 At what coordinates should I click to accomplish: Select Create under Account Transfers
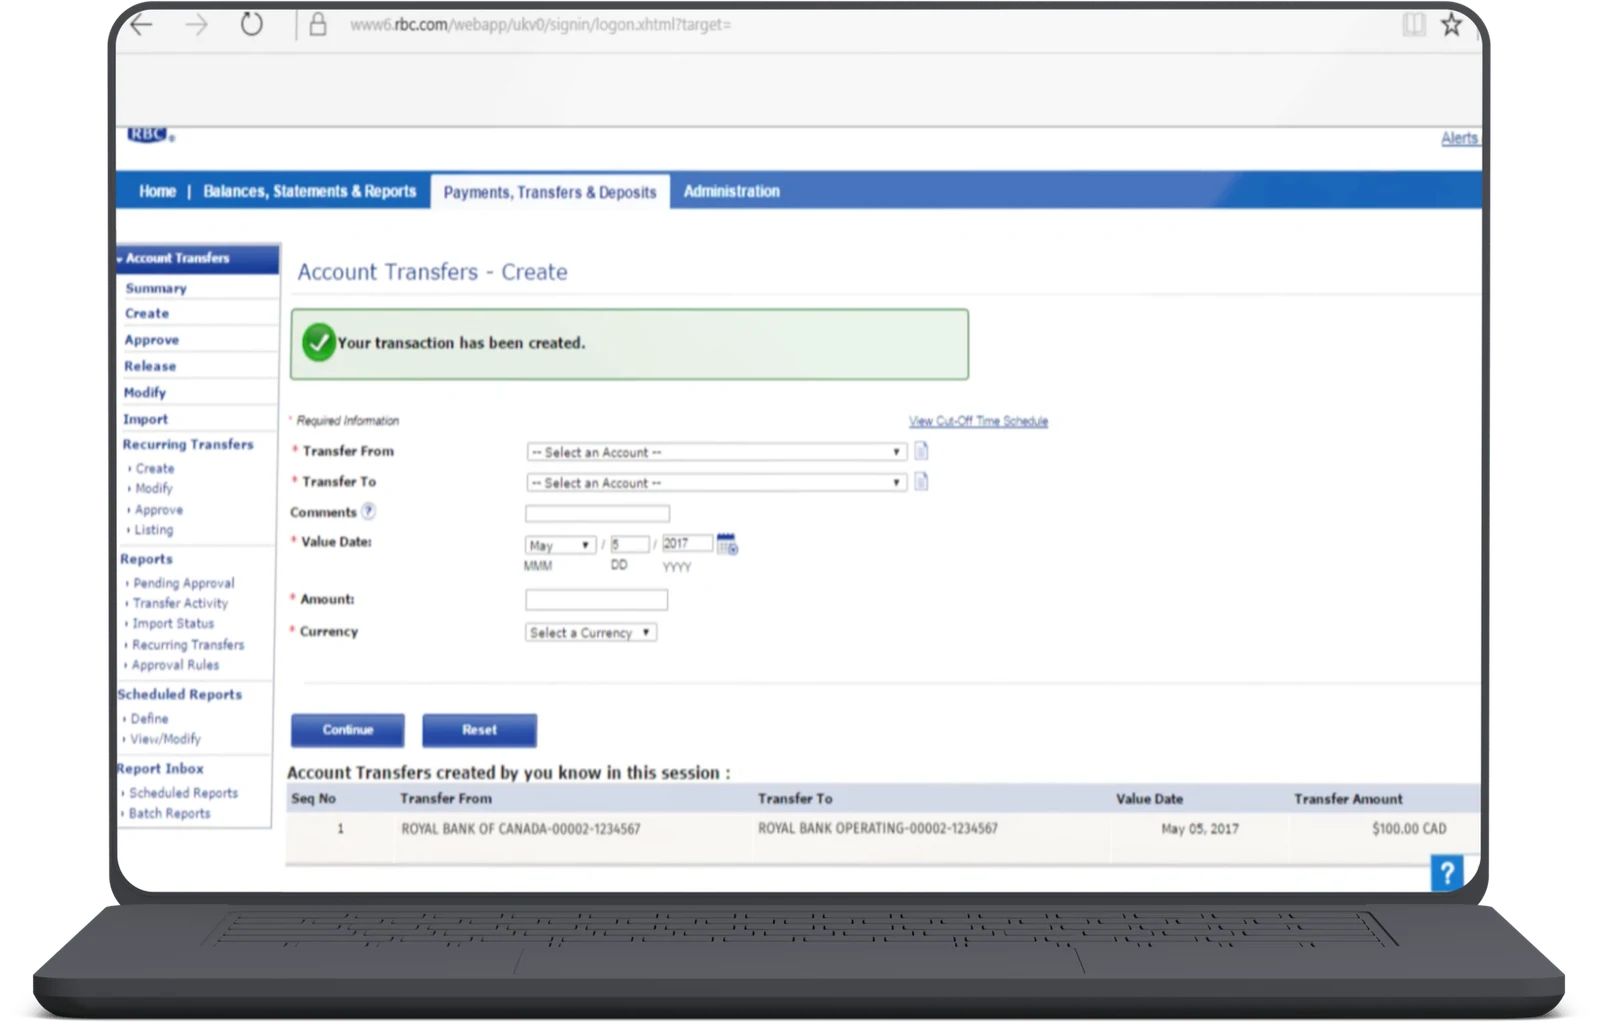tap(147, 313)
